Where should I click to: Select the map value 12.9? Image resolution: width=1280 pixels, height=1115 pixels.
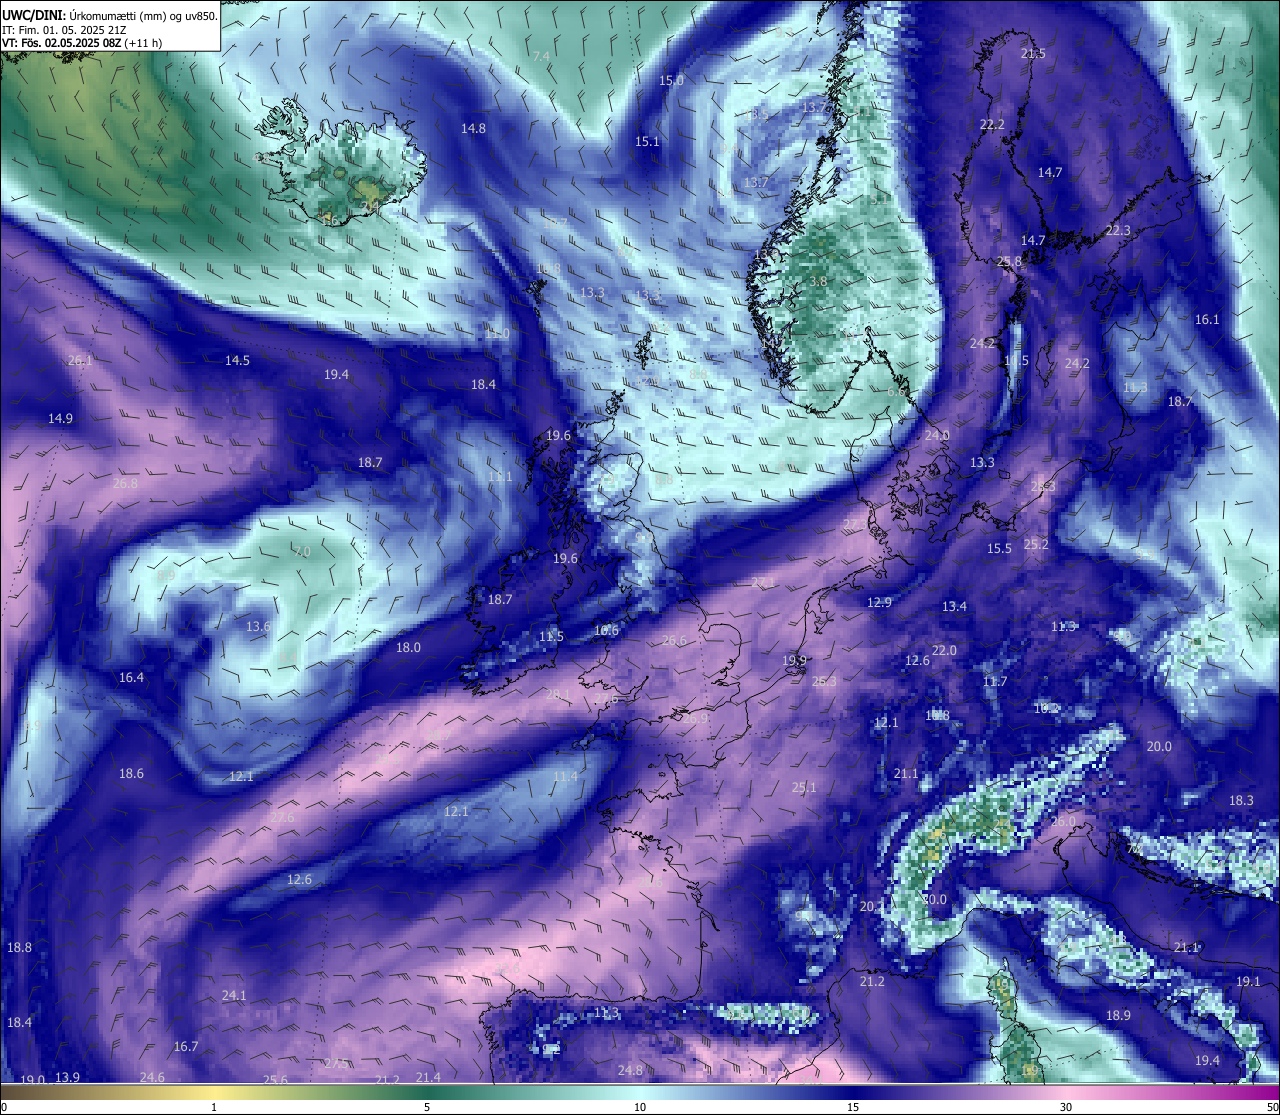879,603
